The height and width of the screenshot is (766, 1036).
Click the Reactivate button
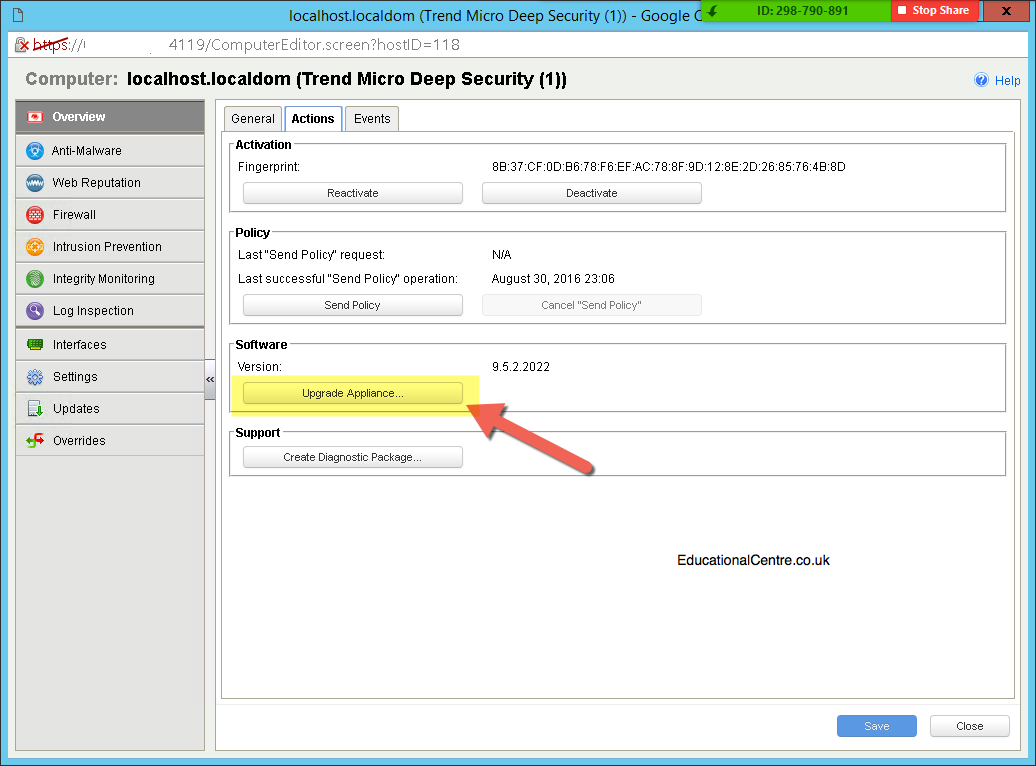tap(353, 193)
